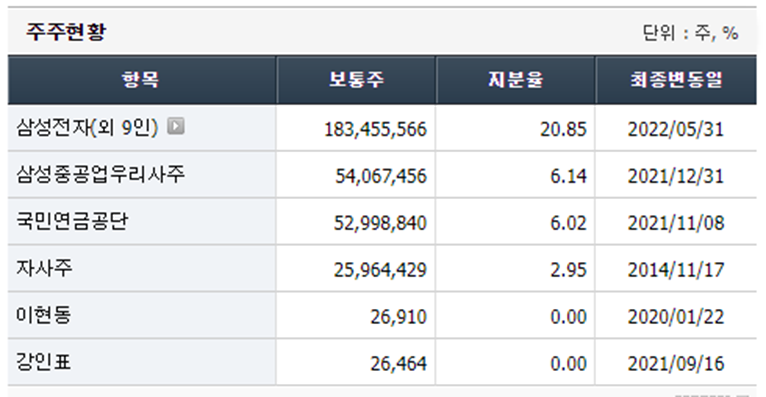Expand the 삼성전자(외 9인) arrow icon

click(176, 126)
